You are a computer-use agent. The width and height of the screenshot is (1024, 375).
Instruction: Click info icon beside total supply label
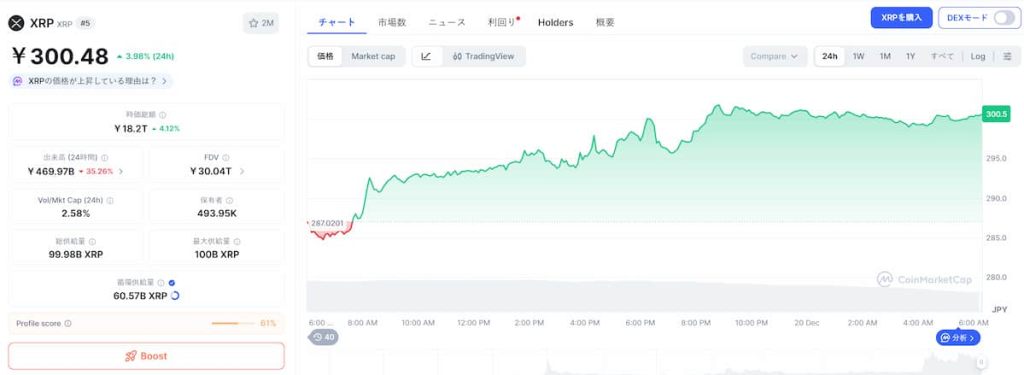click(92, 242)
